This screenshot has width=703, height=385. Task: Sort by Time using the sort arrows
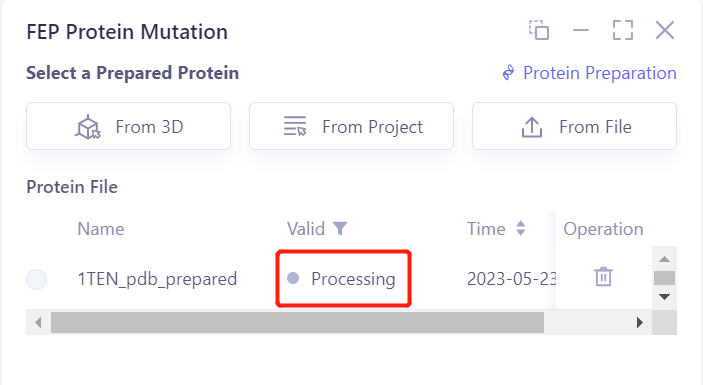(x=521, y=228)
